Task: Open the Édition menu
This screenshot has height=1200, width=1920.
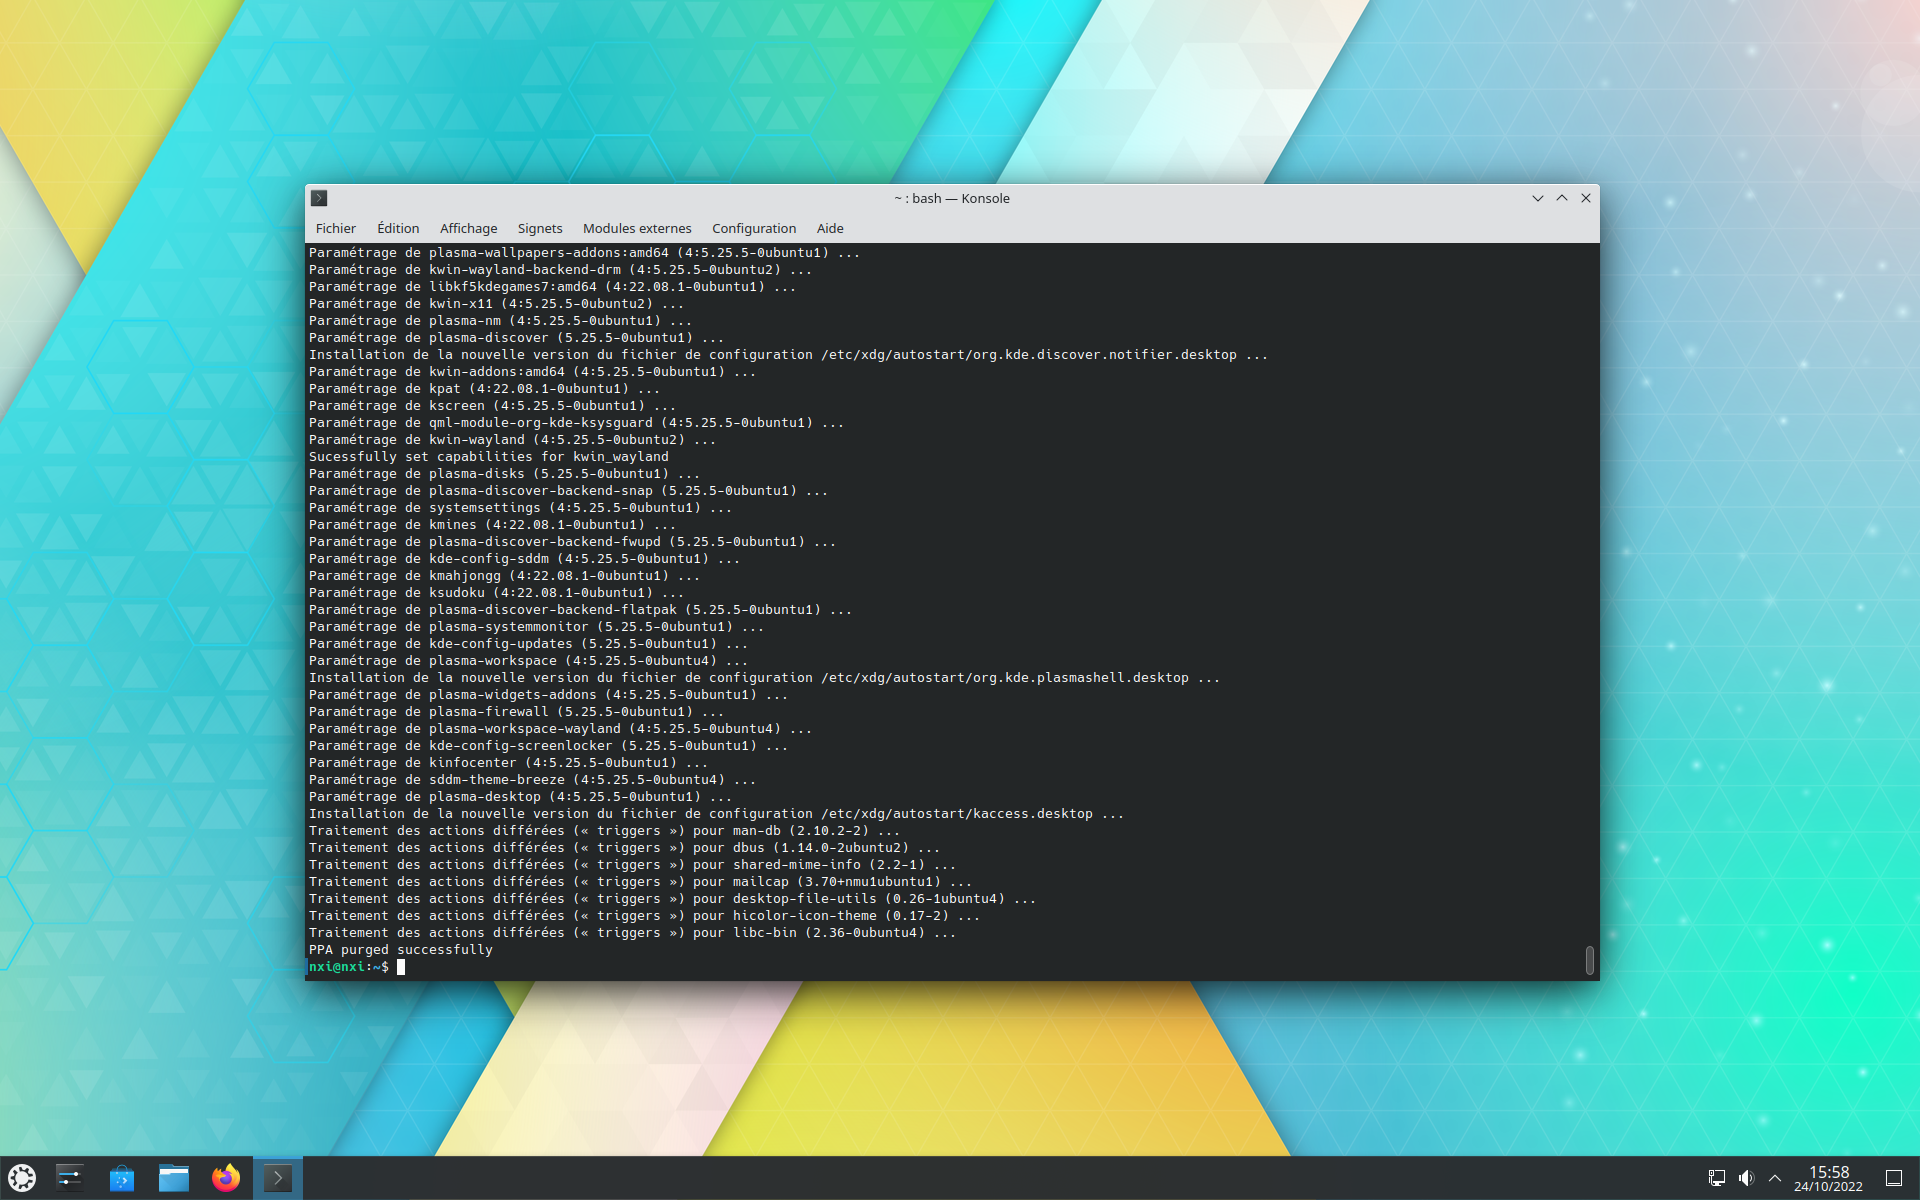Action: (x=398, y=228)
